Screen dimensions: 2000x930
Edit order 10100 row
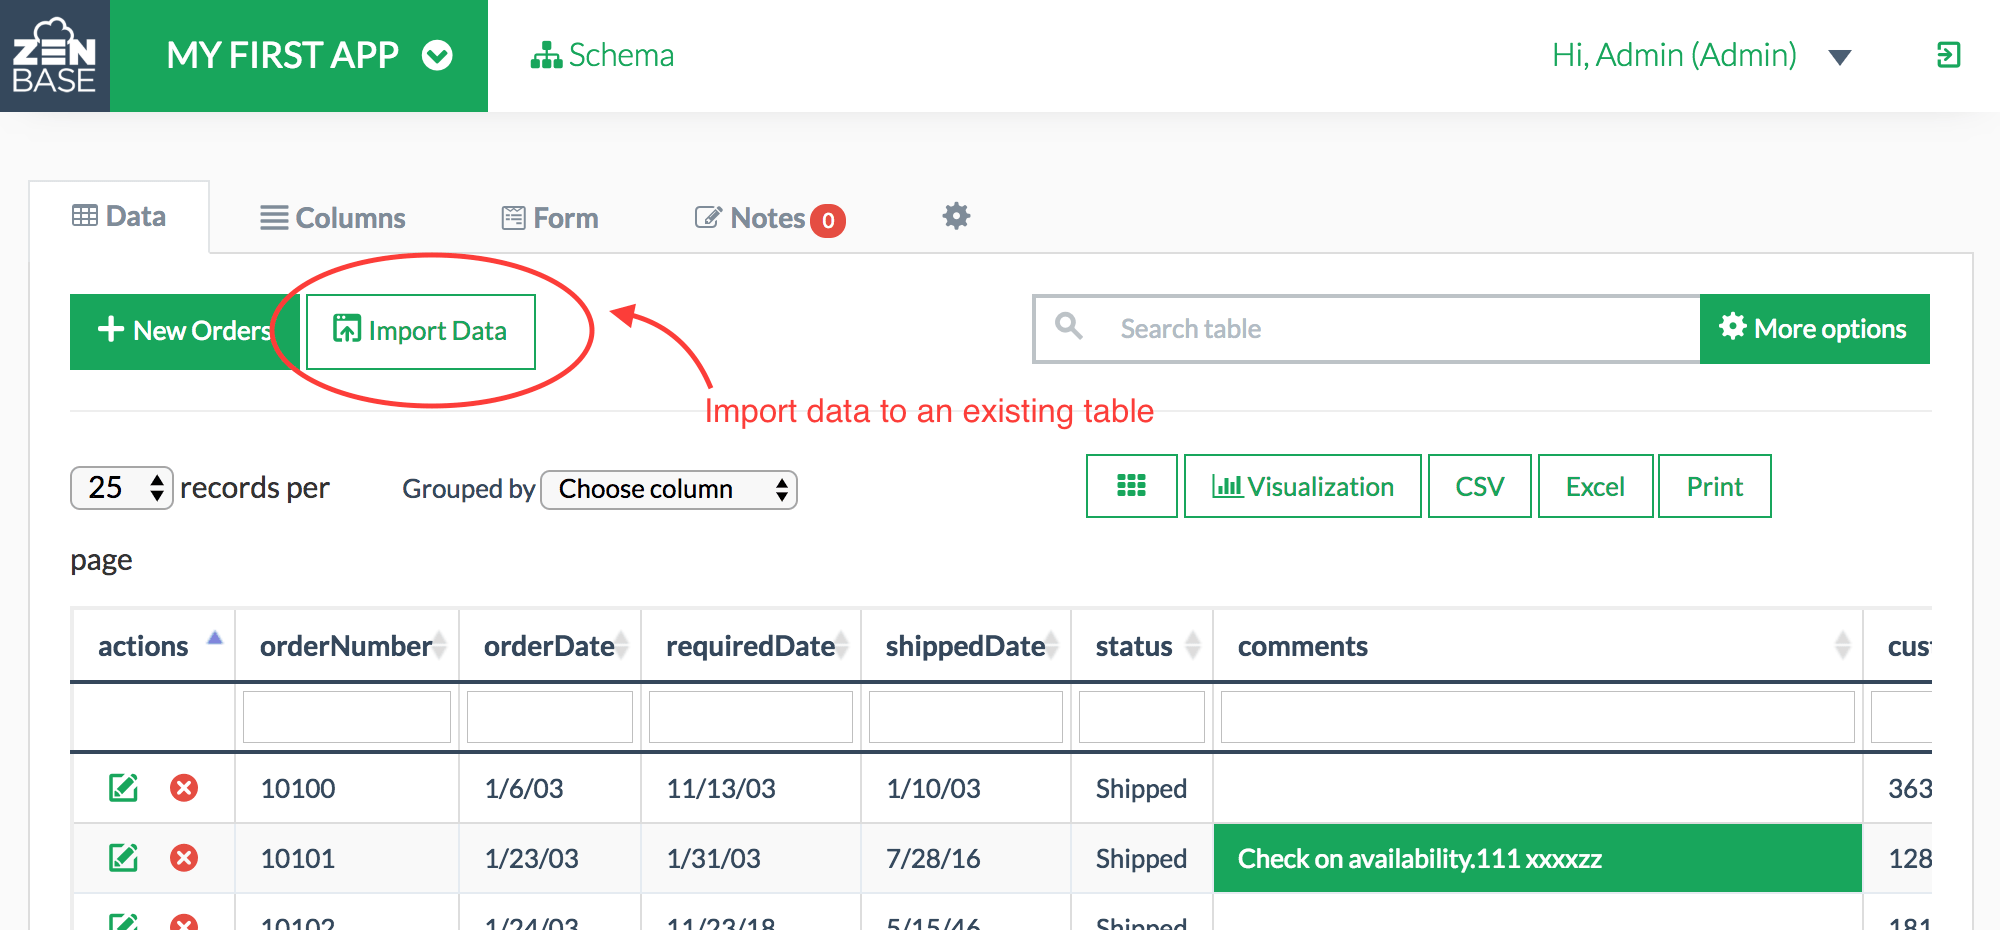[x=123, y=788]
